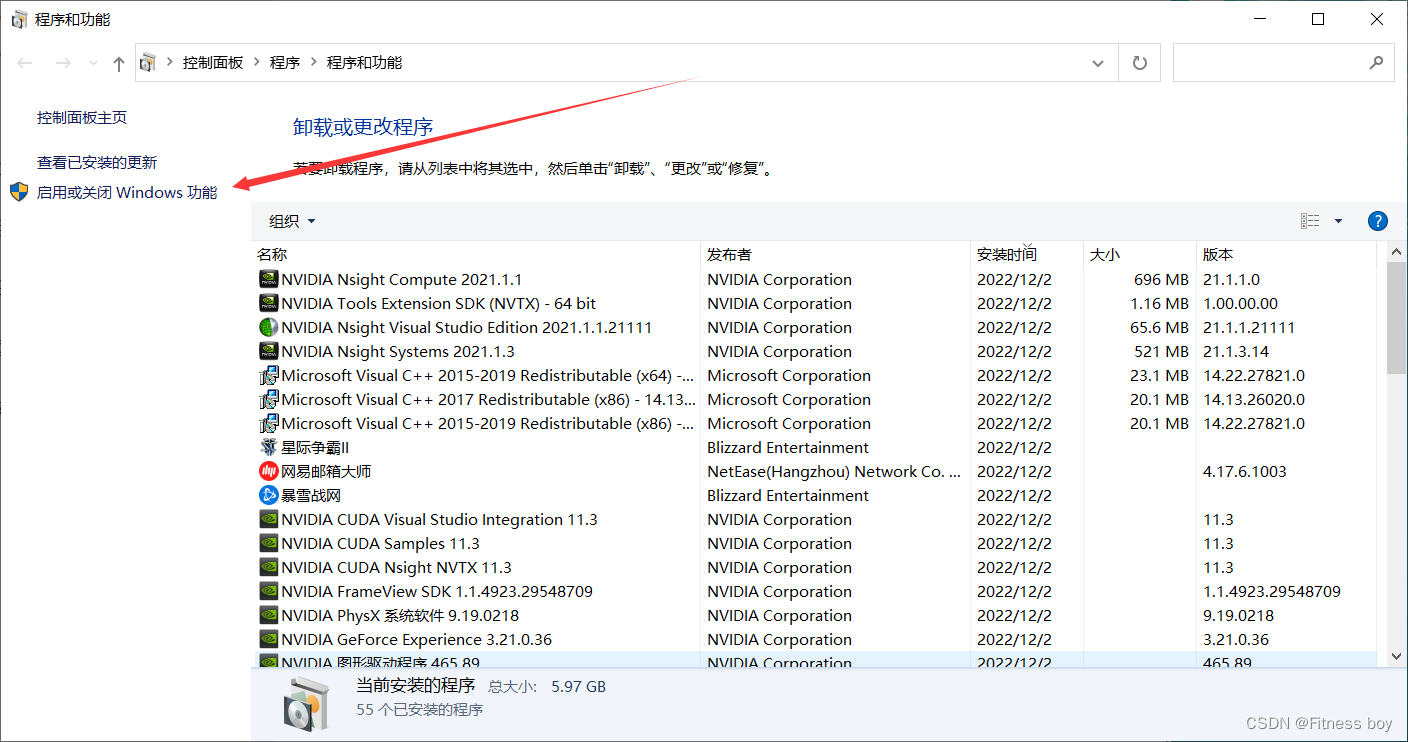Click the Visual C++ 2015-2019 x86 installer icon
1408x742 pixels.
coord(268,424)
